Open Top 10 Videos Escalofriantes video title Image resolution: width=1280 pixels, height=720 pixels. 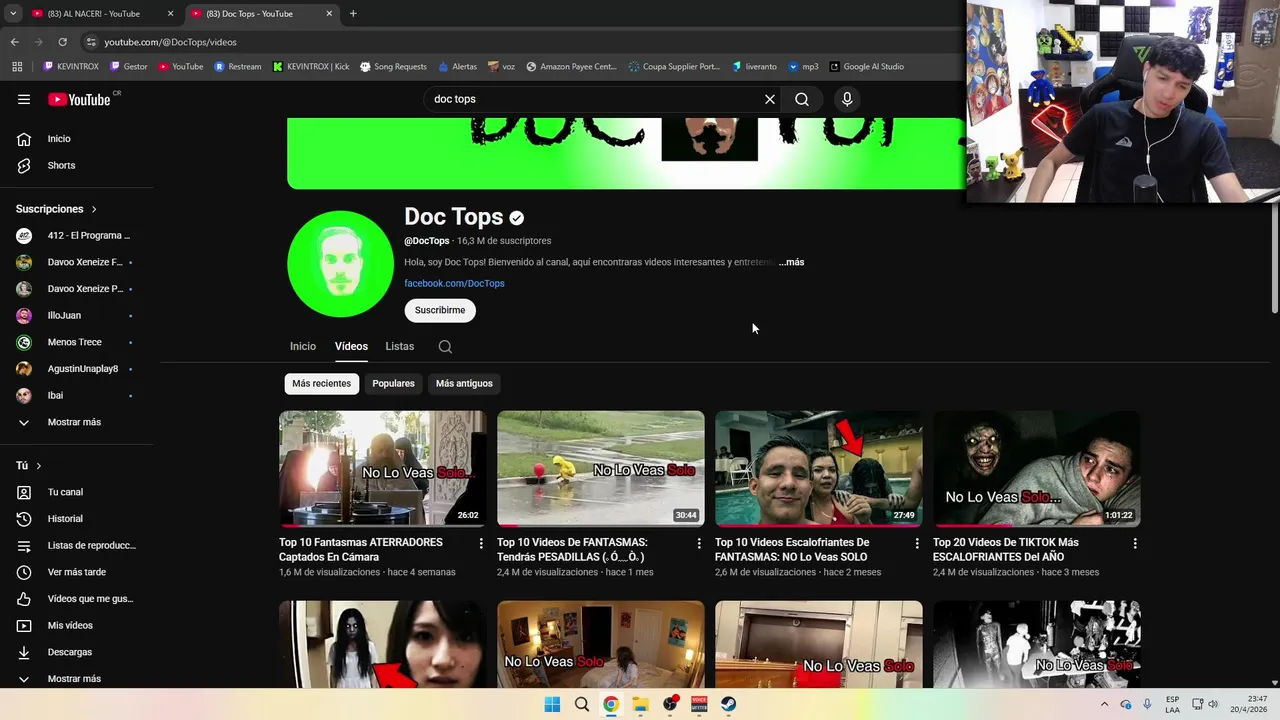pos(792,549)
